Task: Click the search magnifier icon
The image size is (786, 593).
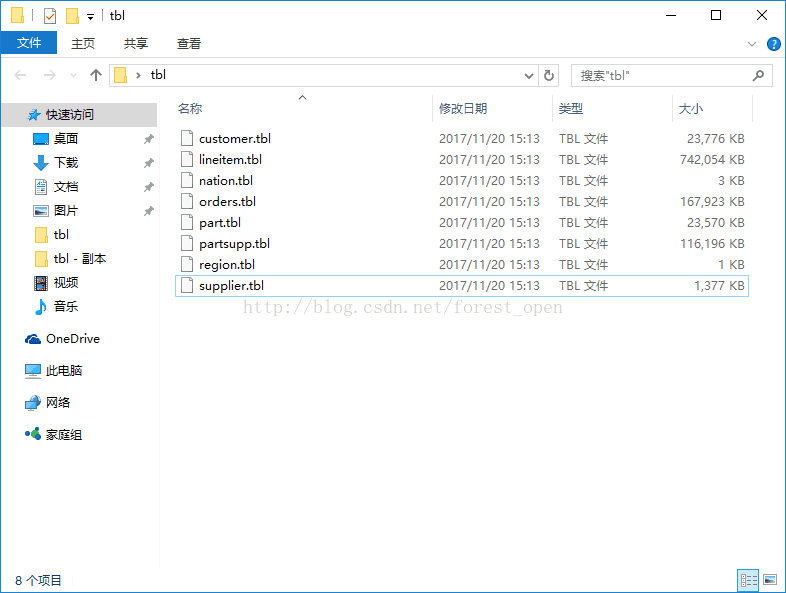Action: click(x=758, y=76)
